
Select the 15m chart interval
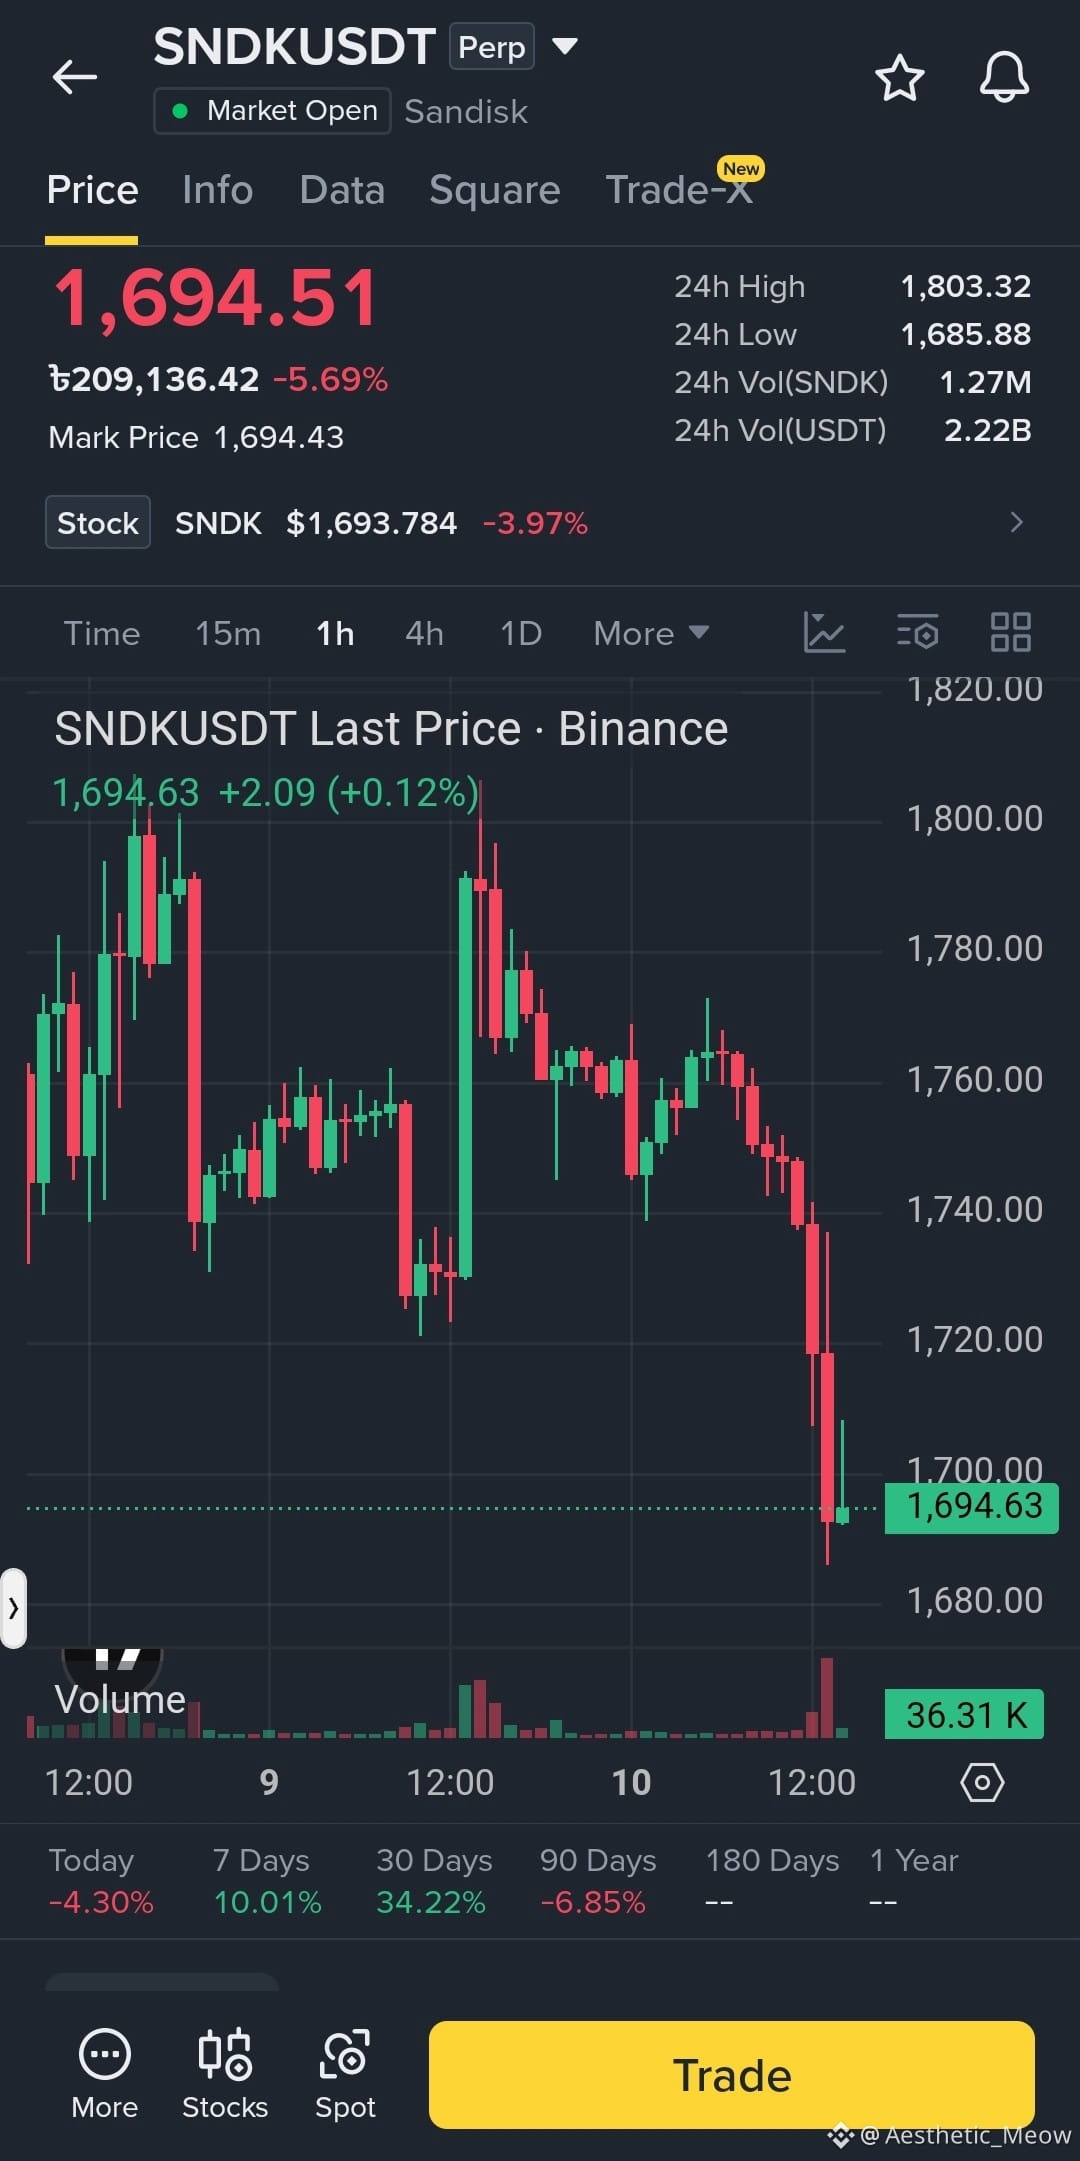(x=228, y=634)
